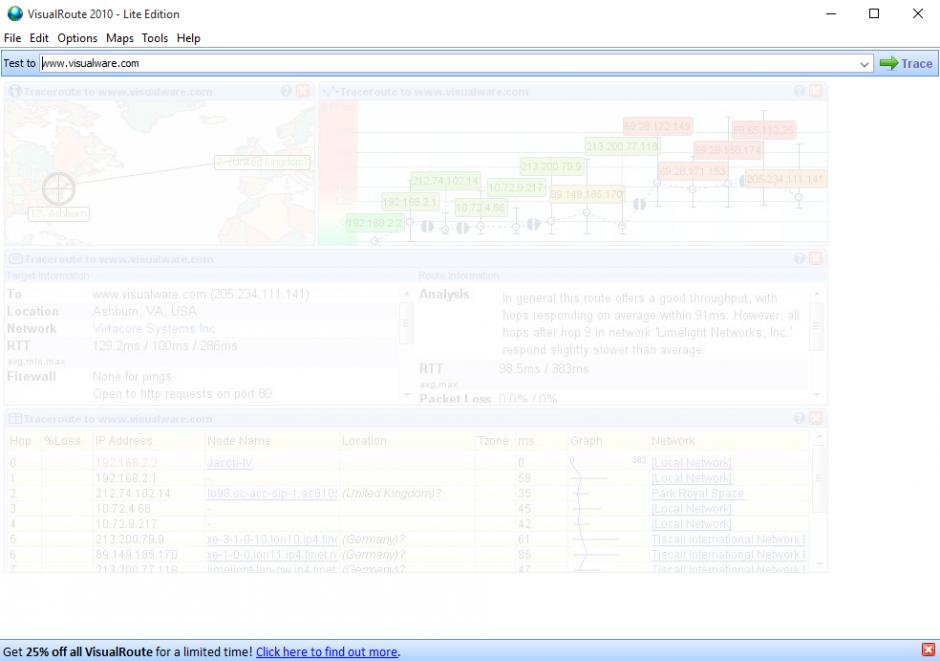Close the Analysis summary panel
Viewport: 940px width, 661px height.
[816, 259]
